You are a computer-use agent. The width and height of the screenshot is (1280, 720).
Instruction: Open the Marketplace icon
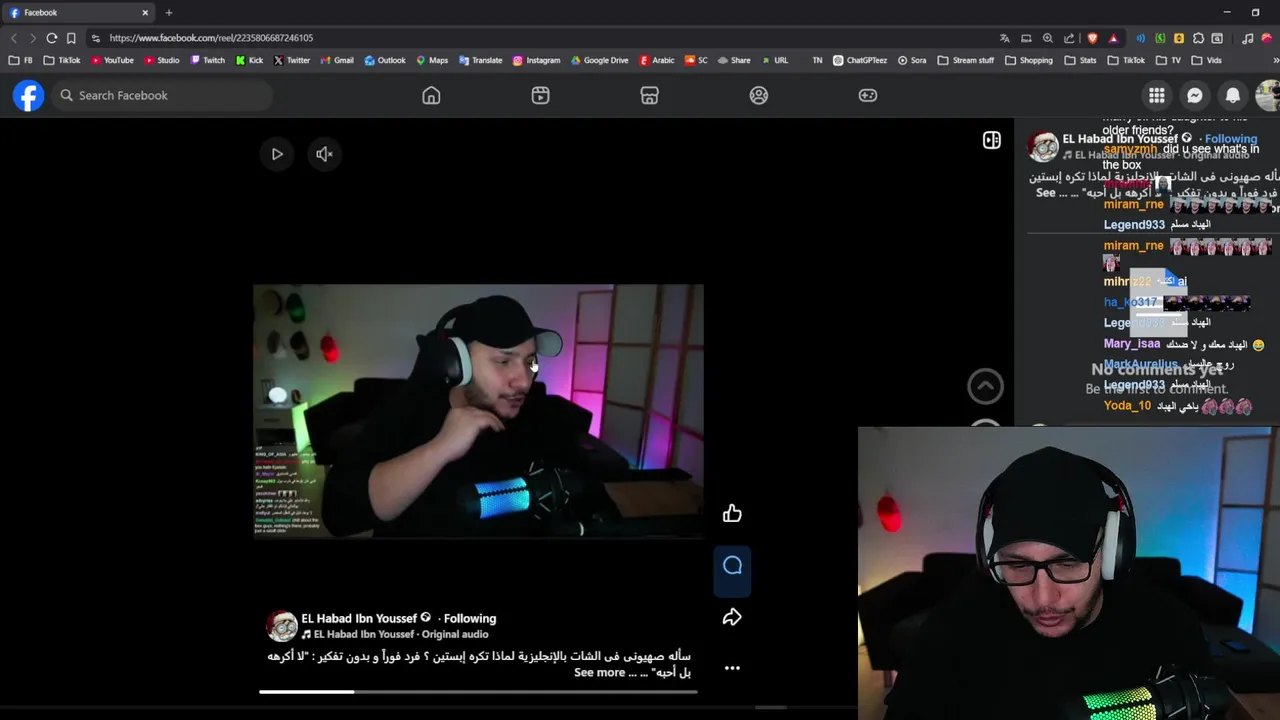tap(649, 95)
